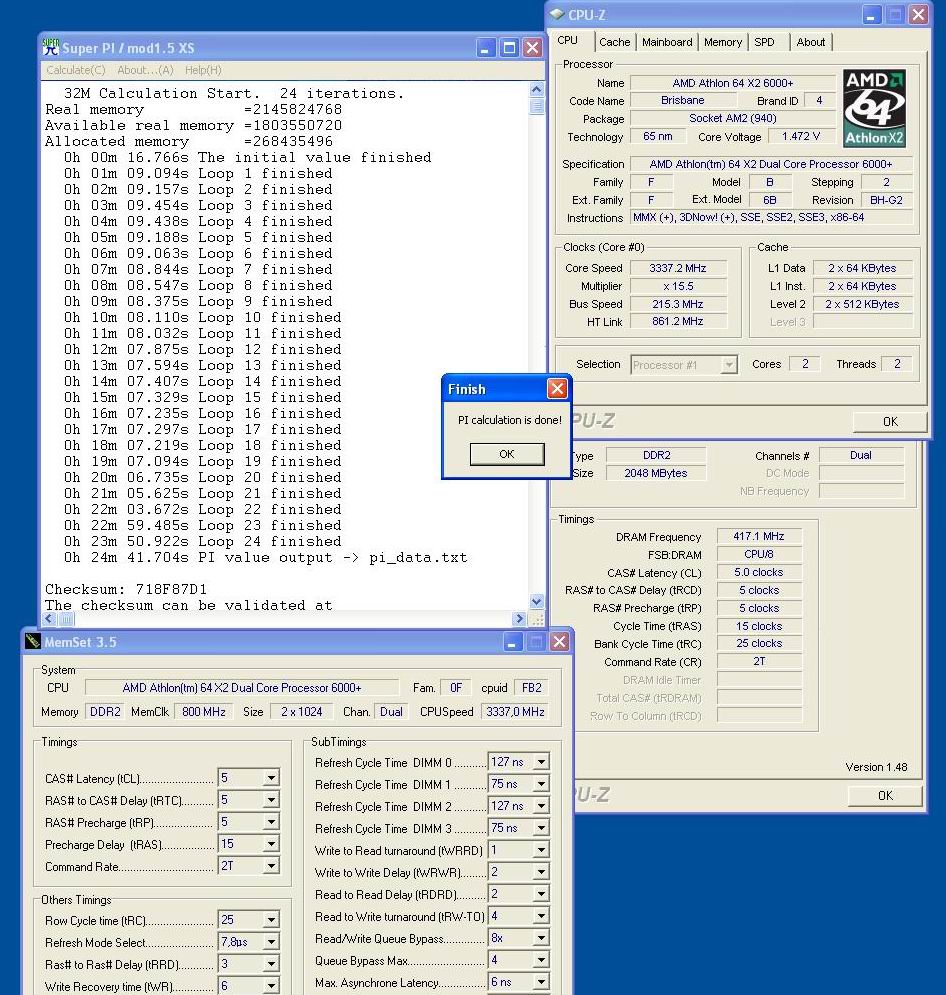This screenshot has height=995, width=946.
Task: Switch to the SPD tab in CPU-Z
Action: point(764,42)
